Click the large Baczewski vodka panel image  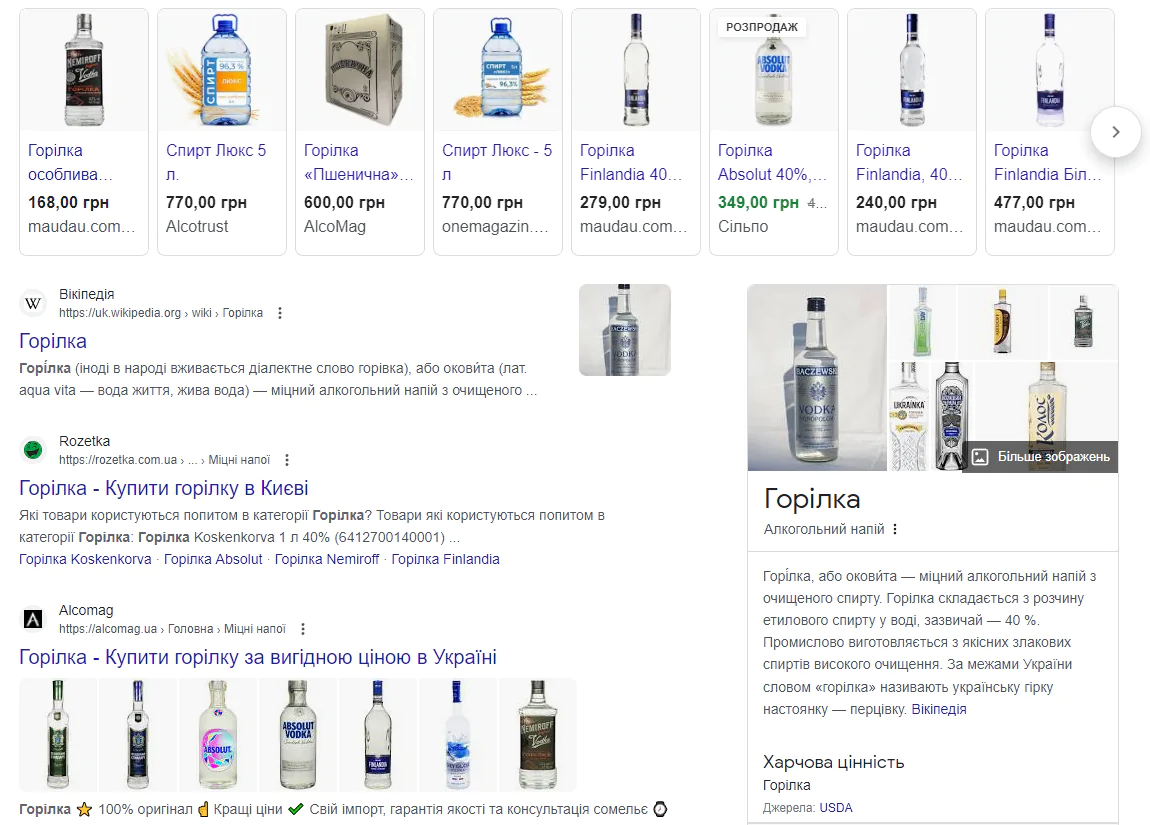[x=817, y=377]
